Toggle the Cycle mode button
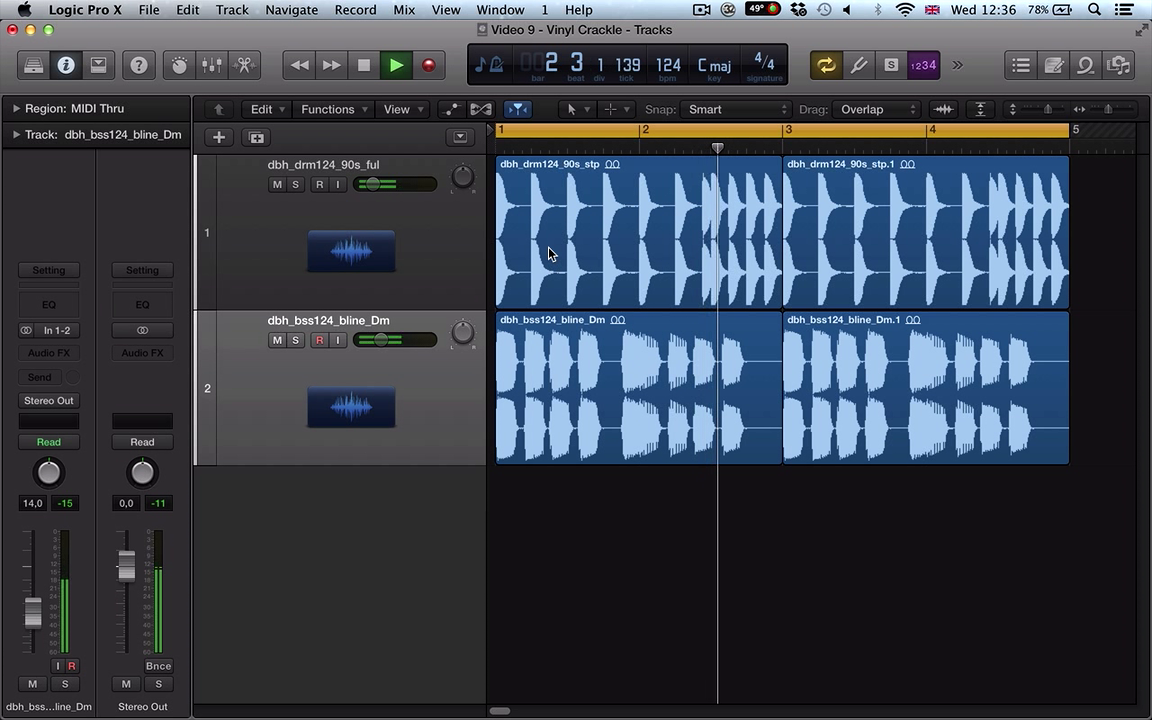This screenshot has width=1152, height=720. pyautogui.click(x=826, y=65)
